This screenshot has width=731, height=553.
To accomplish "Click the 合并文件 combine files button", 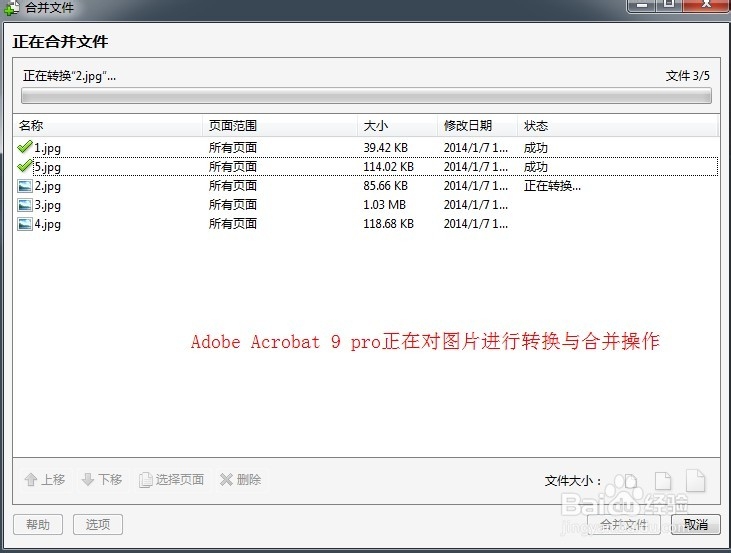I will 624,525.
